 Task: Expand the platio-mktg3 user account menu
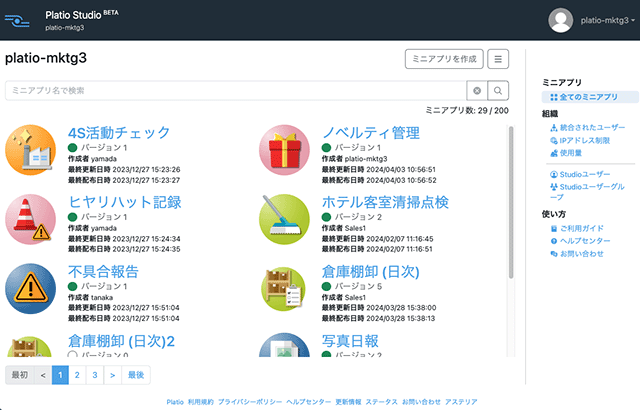click(593, 20)
